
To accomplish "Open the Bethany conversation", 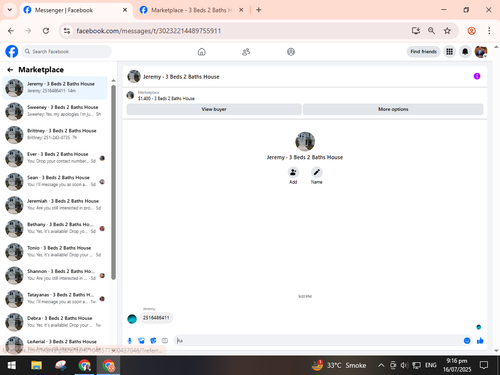I will point(55,228).
